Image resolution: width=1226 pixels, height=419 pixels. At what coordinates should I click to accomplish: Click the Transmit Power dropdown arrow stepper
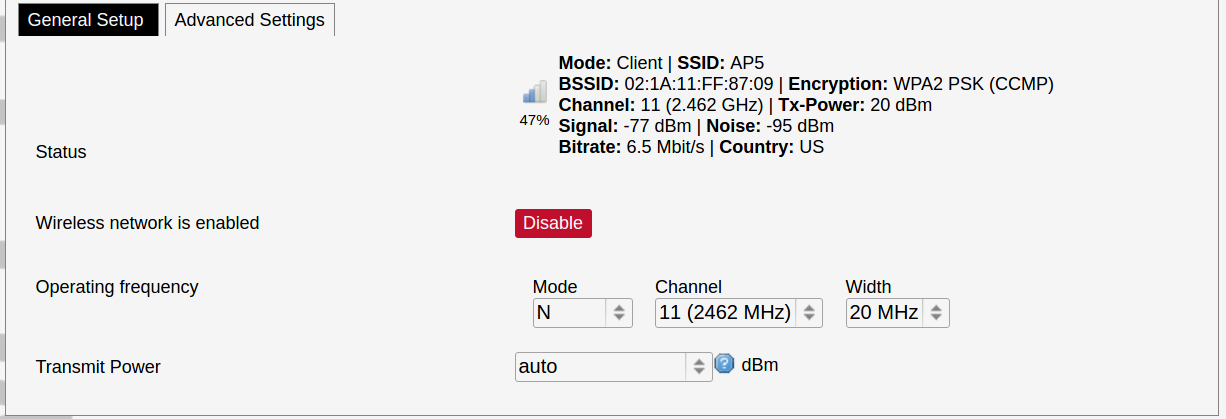[698, 367]
